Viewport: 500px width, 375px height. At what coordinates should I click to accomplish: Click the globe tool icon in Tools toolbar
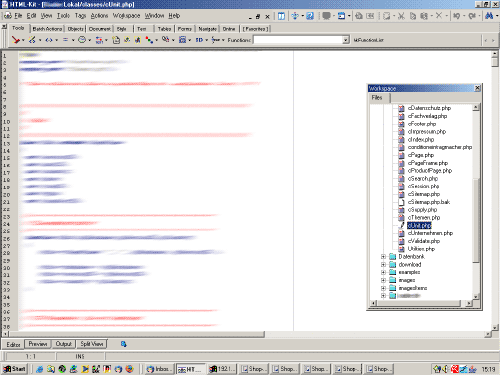pos(82,40)
